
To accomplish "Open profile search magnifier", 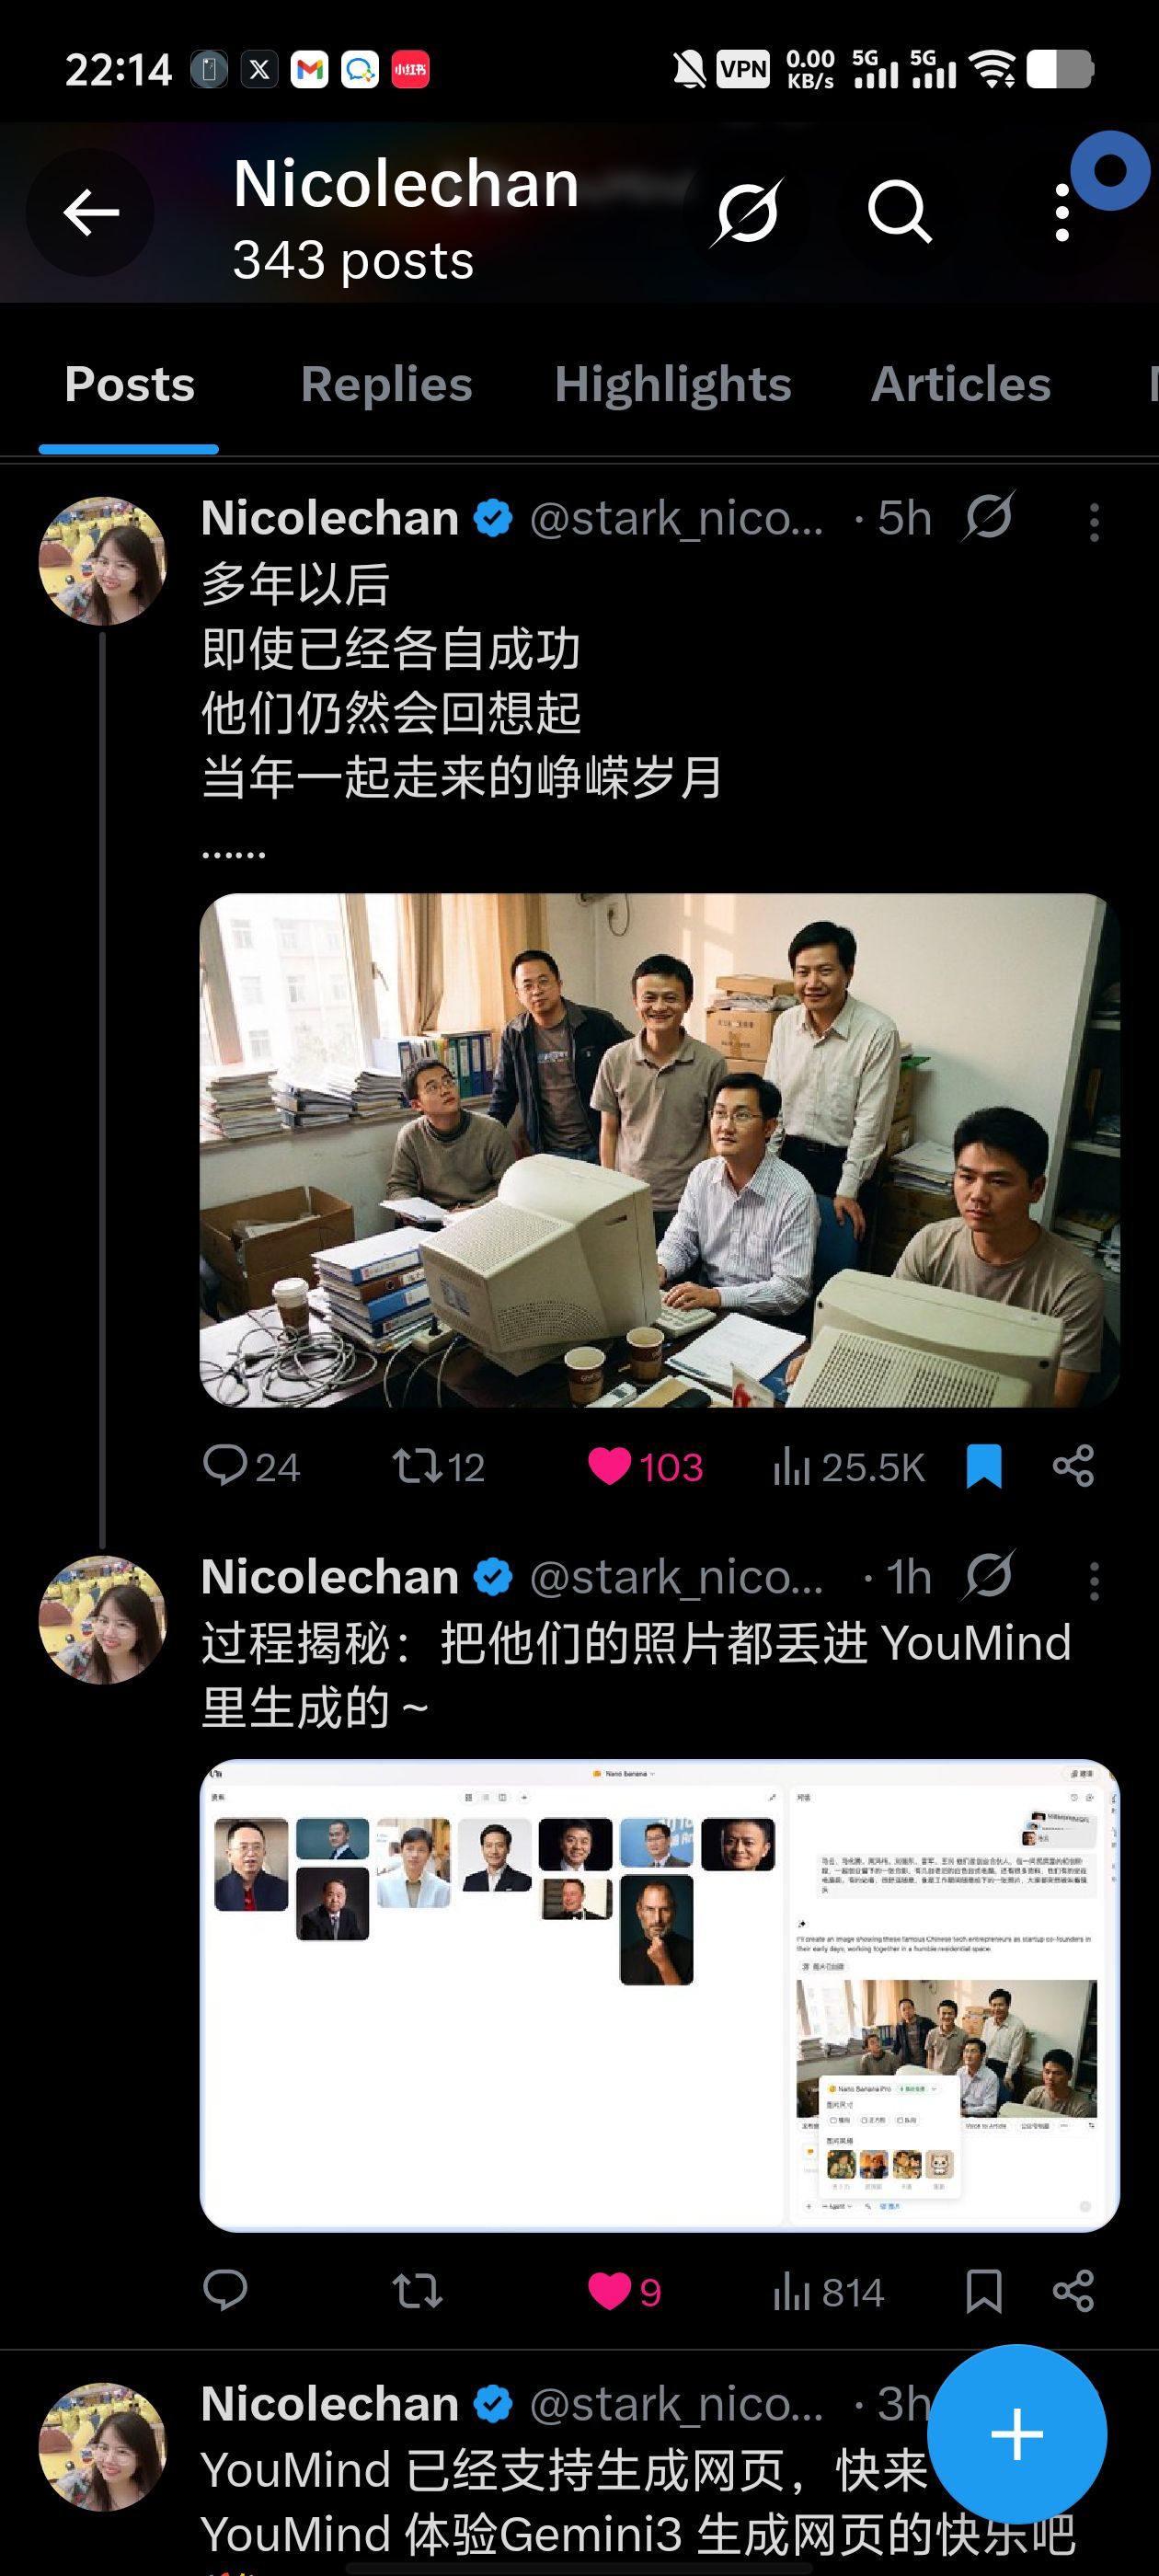I will coord(899,212).
